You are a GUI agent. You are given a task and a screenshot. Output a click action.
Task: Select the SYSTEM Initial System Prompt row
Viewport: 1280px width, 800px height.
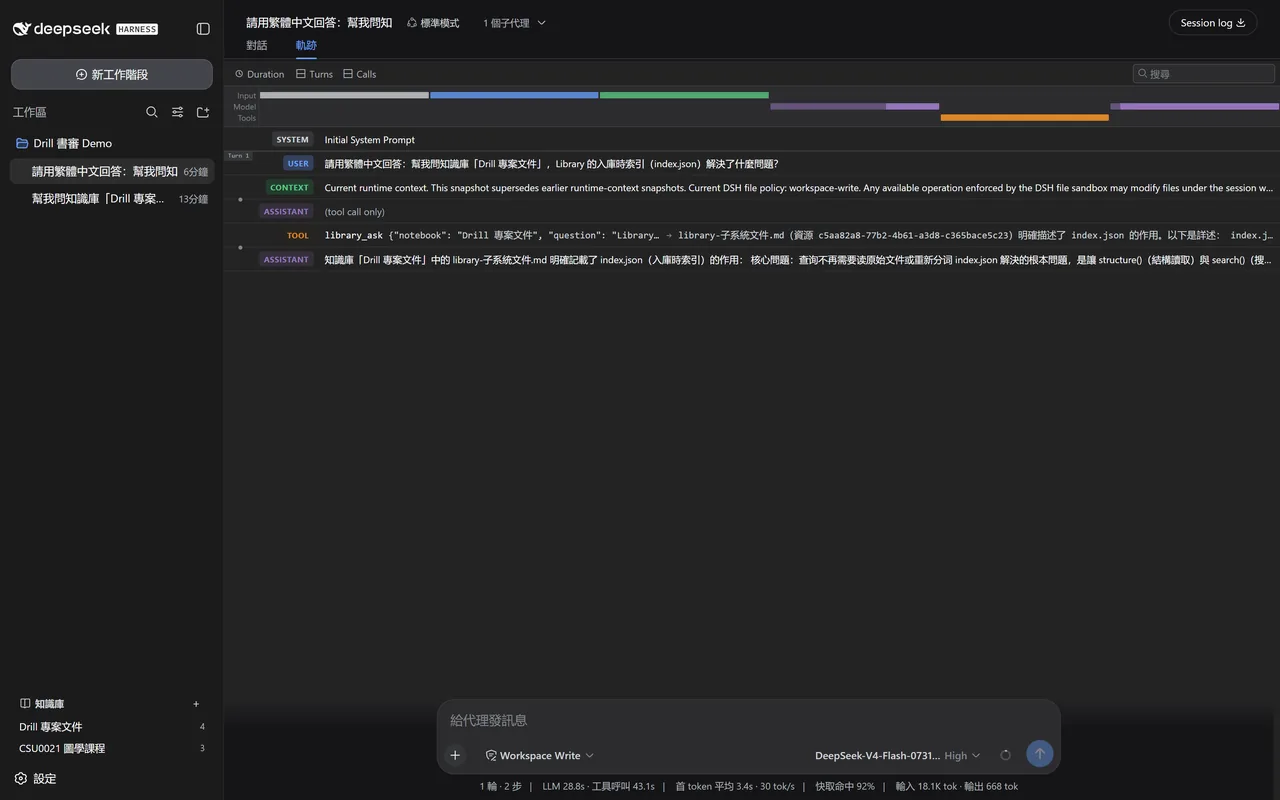coord(751,140)
